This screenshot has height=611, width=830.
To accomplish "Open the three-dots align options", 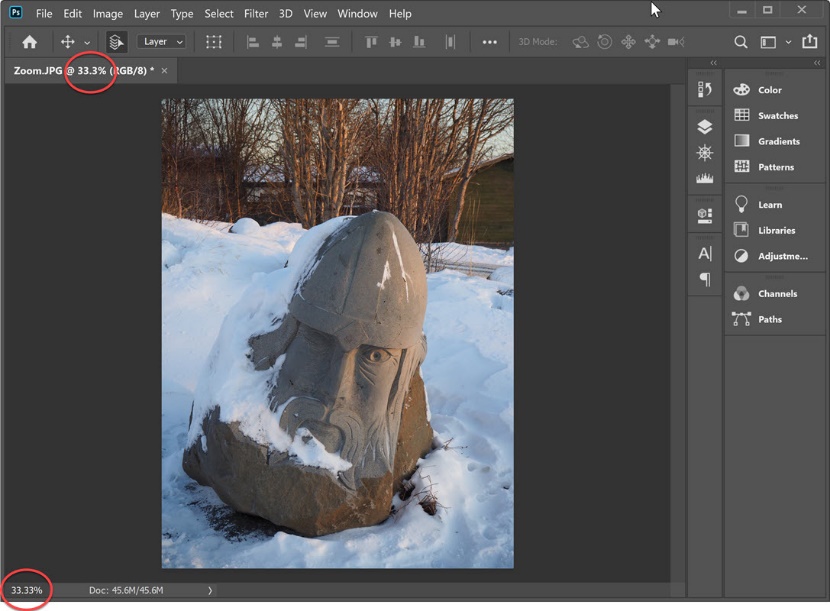I will [490, 42].
